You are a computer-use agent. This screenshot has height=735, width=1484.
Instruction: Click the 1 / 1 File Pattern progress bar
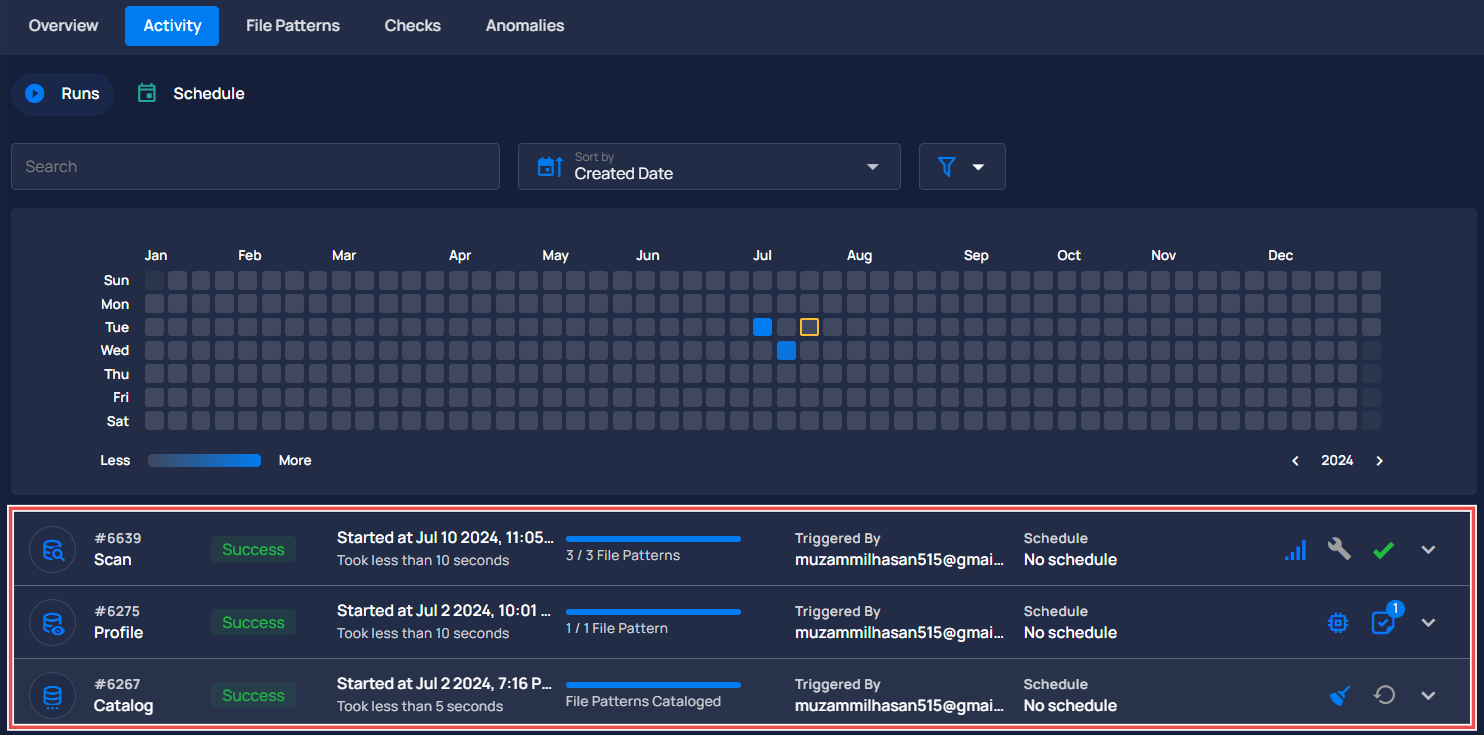point(653,612)
